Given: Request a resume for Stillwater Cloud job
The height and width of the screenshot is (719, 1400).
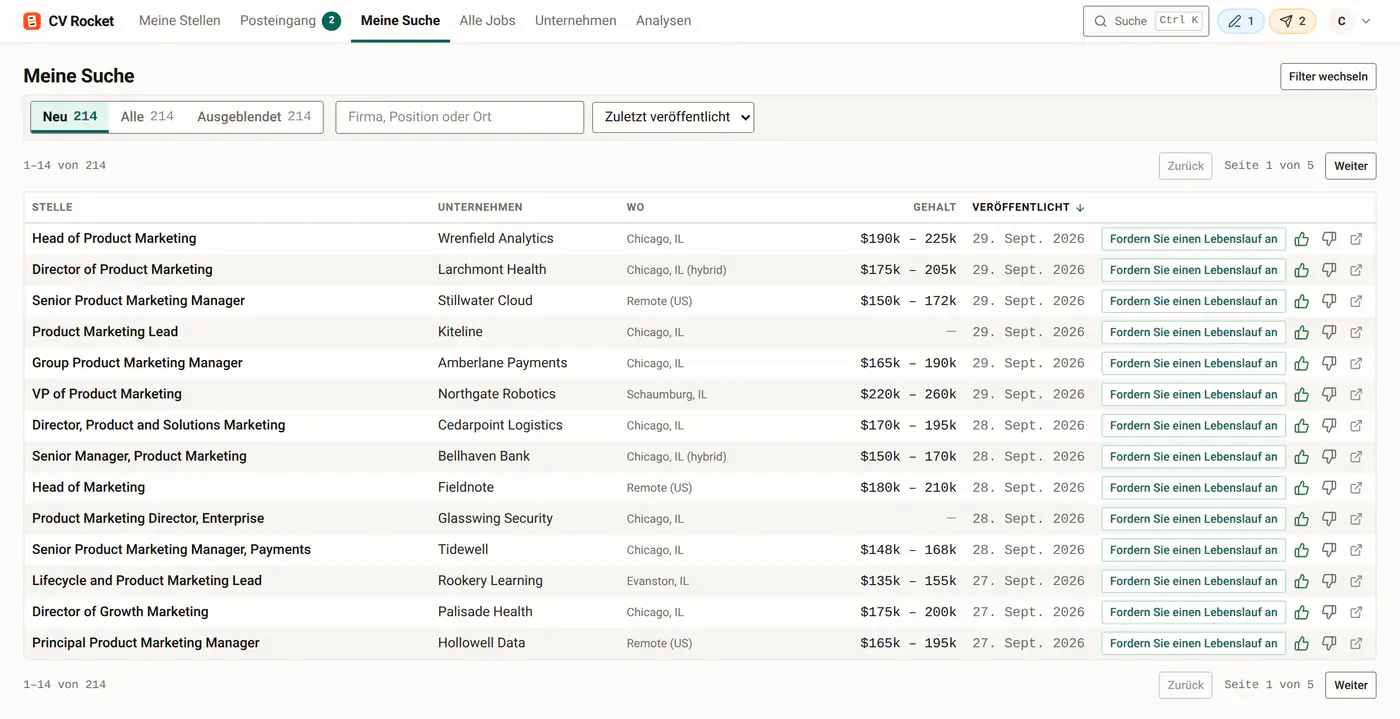Looking at the screenshot, I should coord(1194,301).
